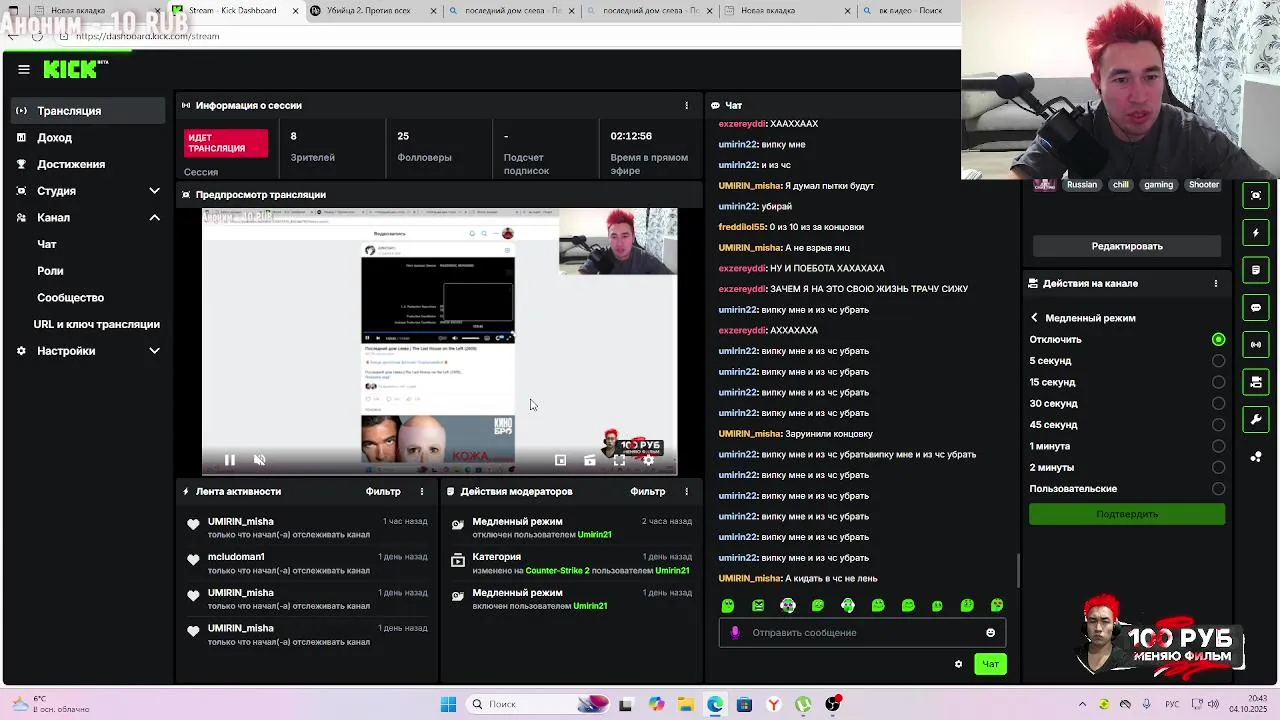Go back from slow mode menu
Screen dimensions: 1280x720
1034,318
